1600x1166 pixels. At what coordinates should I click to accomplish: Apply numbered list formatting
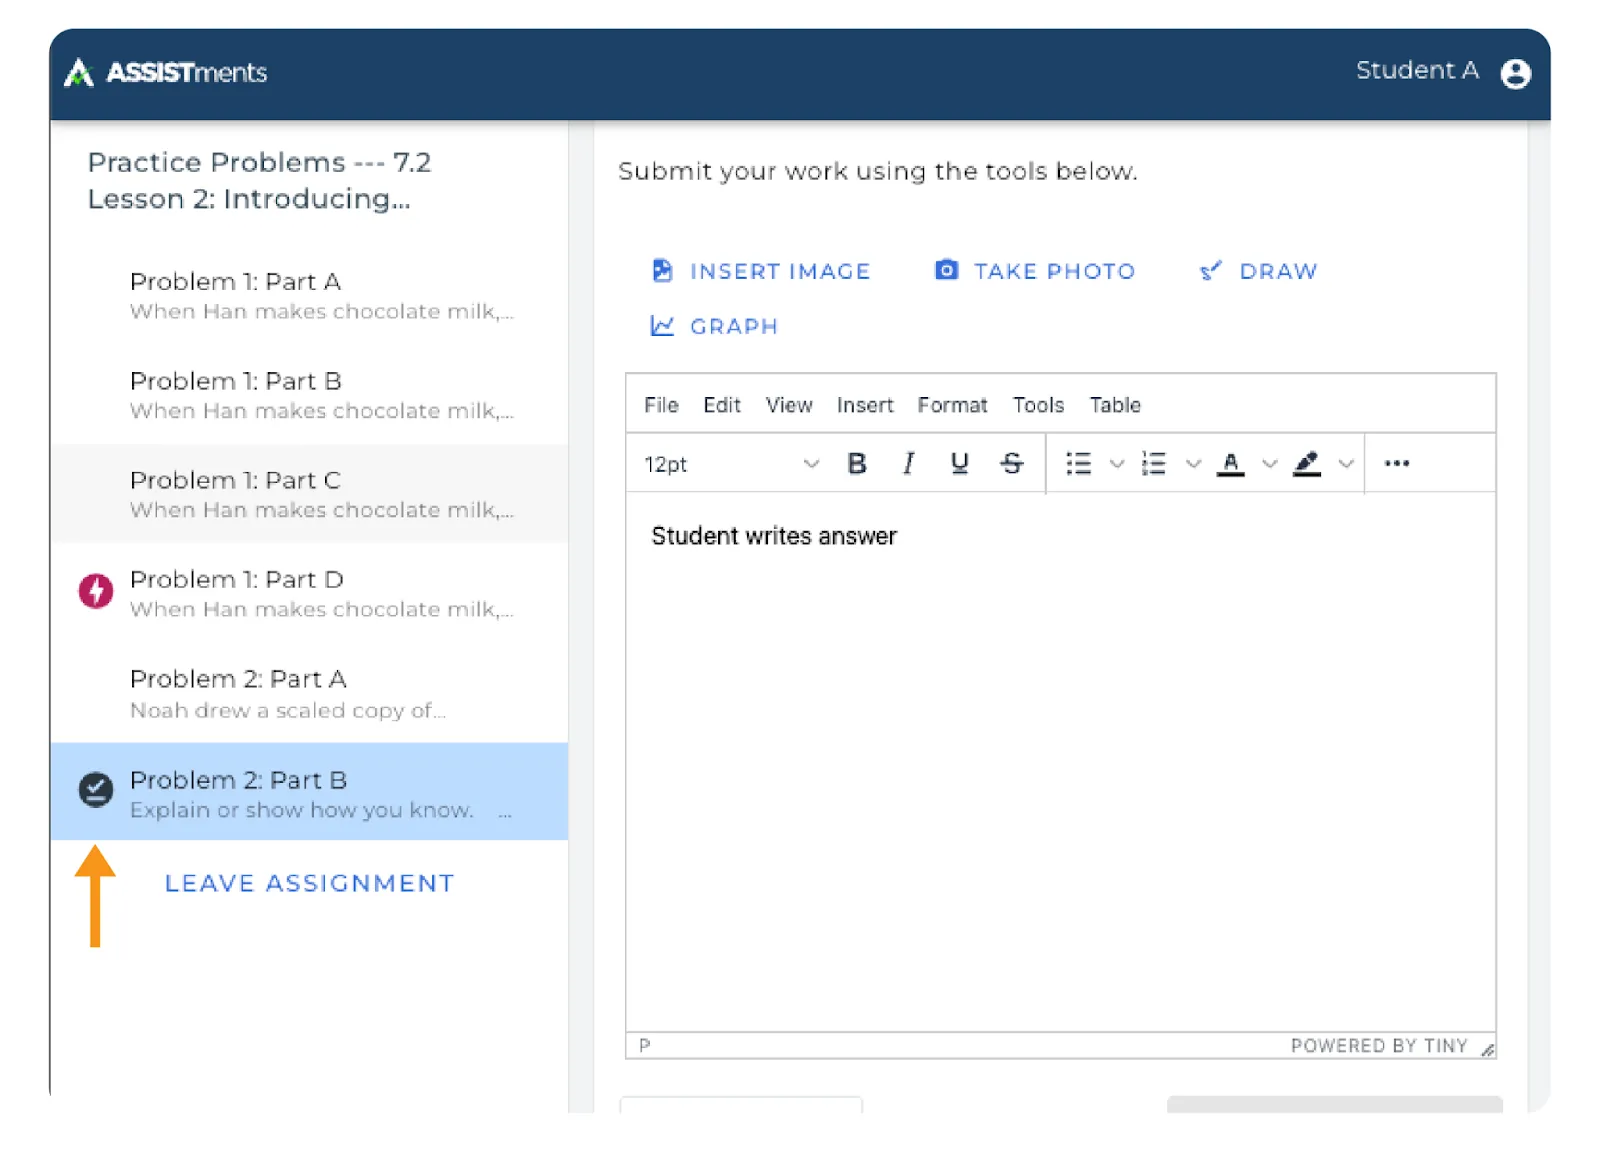point(1154,464)
